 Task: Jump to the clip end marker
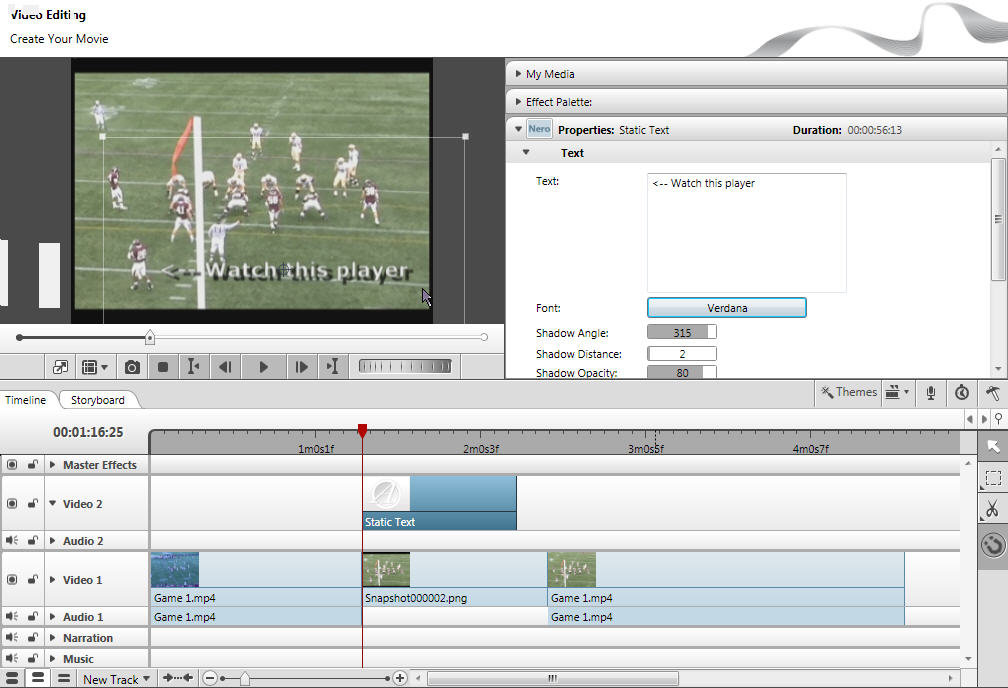pos(332,367)
